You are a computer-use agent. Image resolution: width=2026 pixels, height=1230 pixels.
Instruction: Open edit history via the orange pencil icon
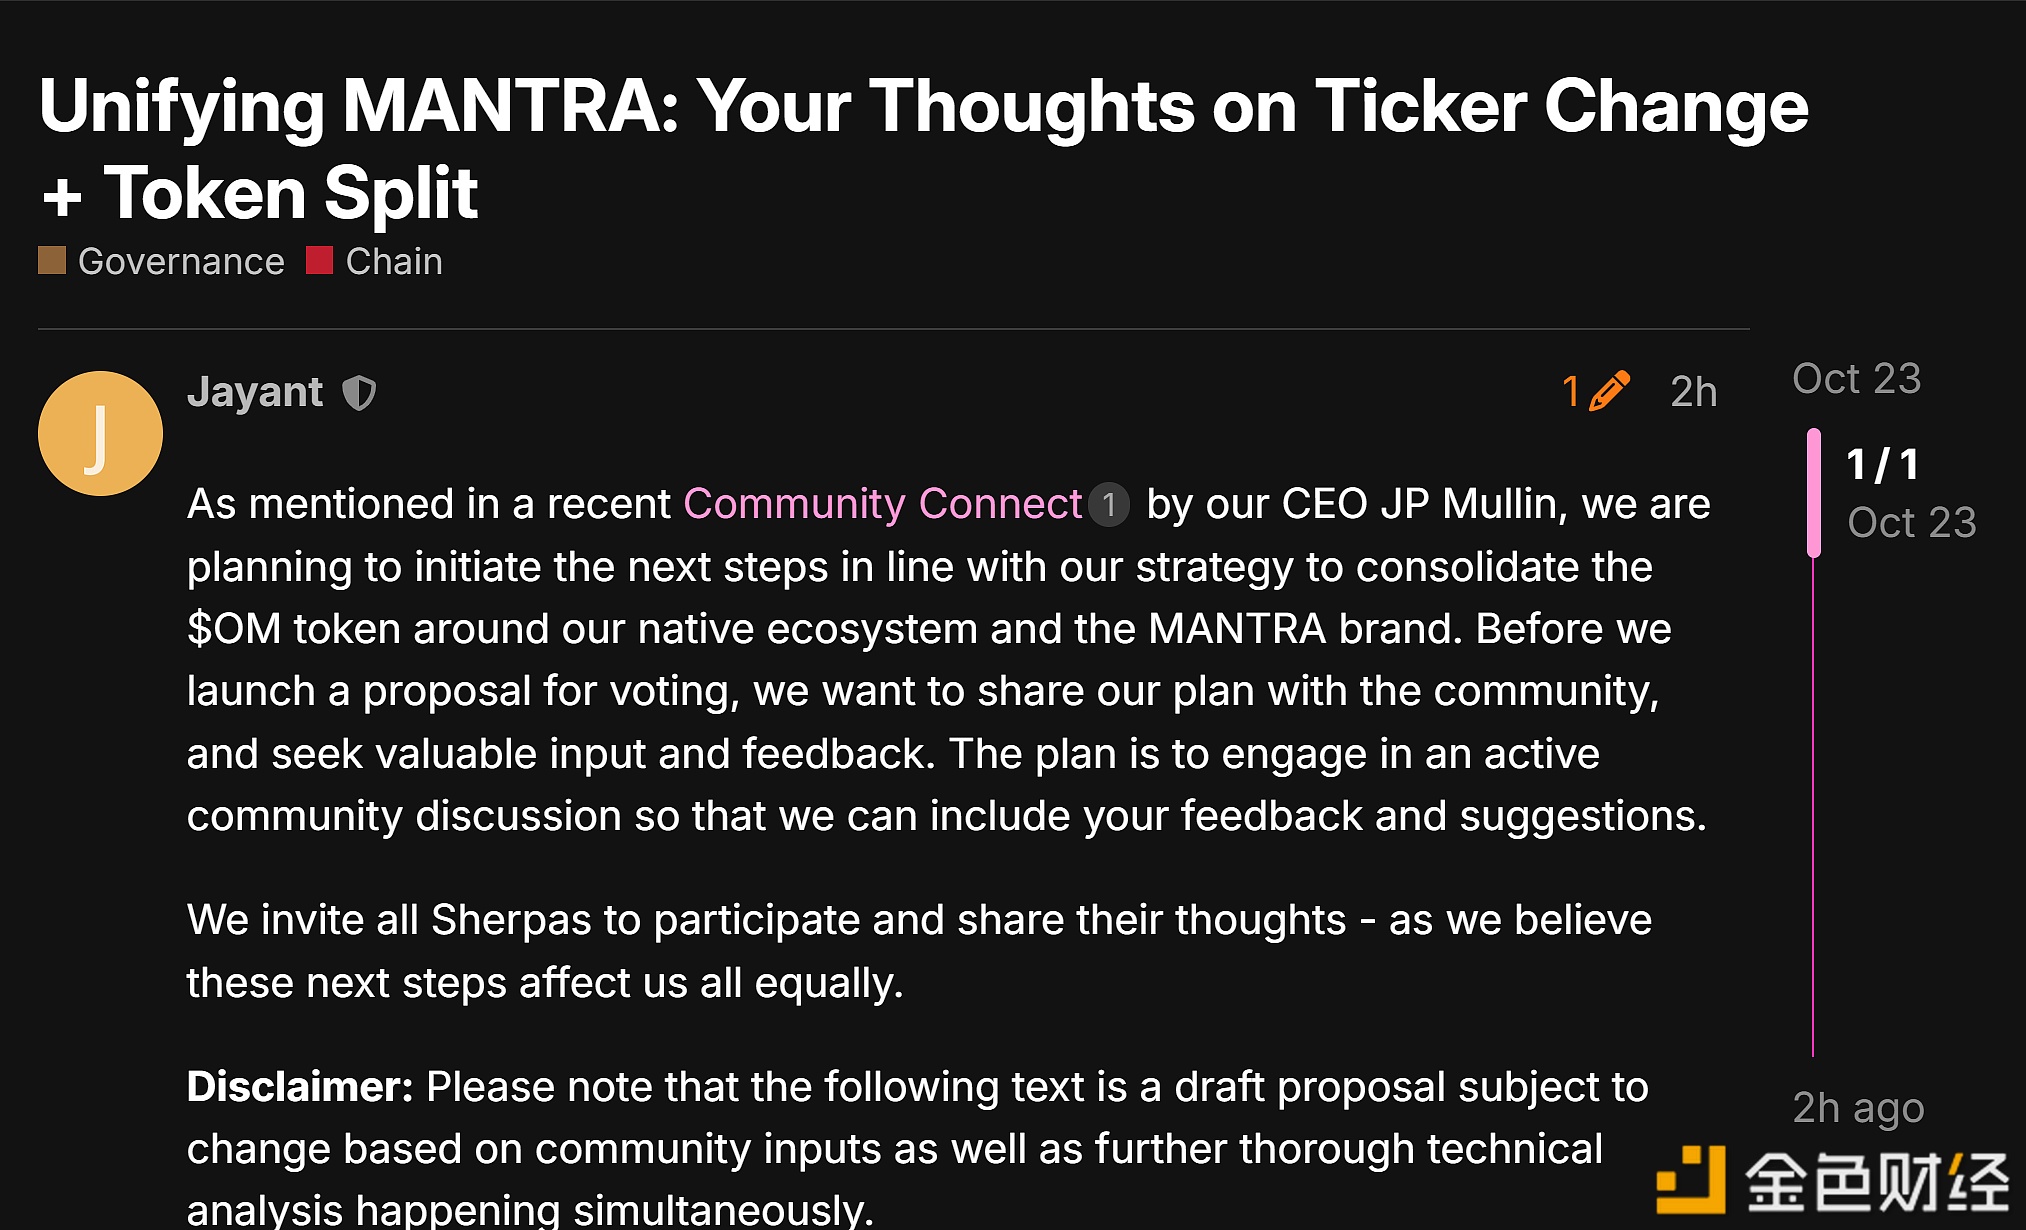coord(1608,391)
